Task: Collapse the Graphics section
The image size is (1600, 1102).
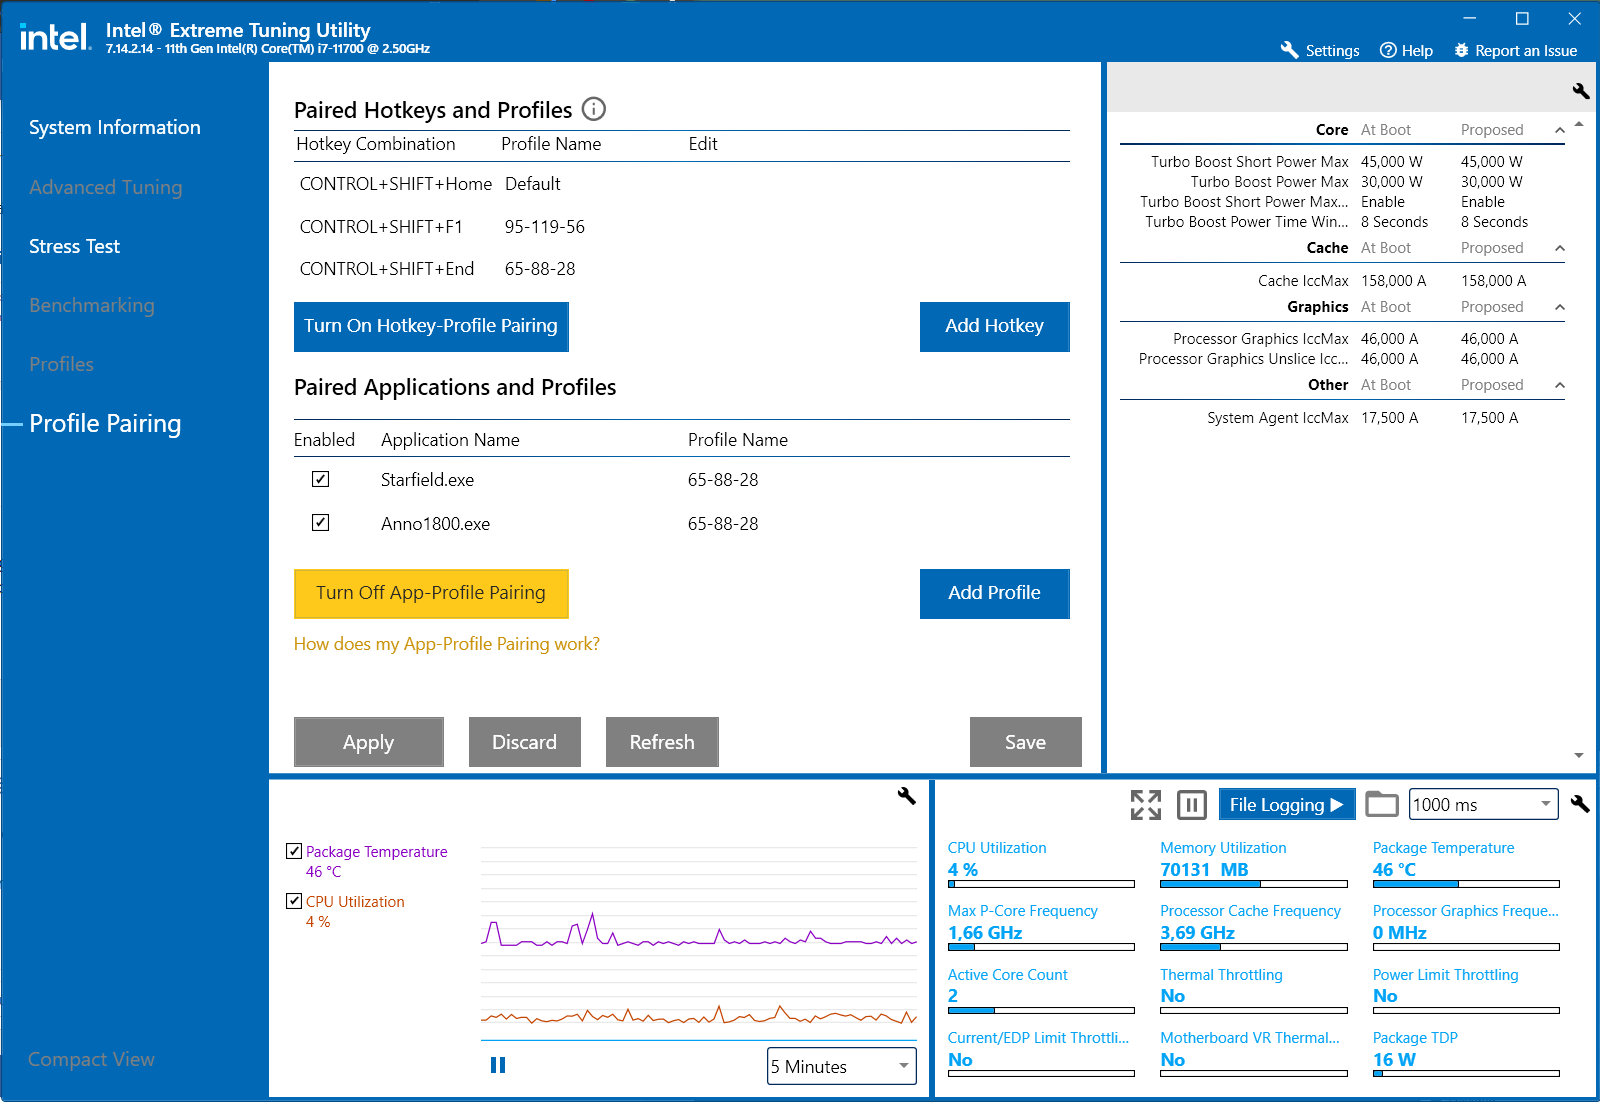Action: point(1559,307)
